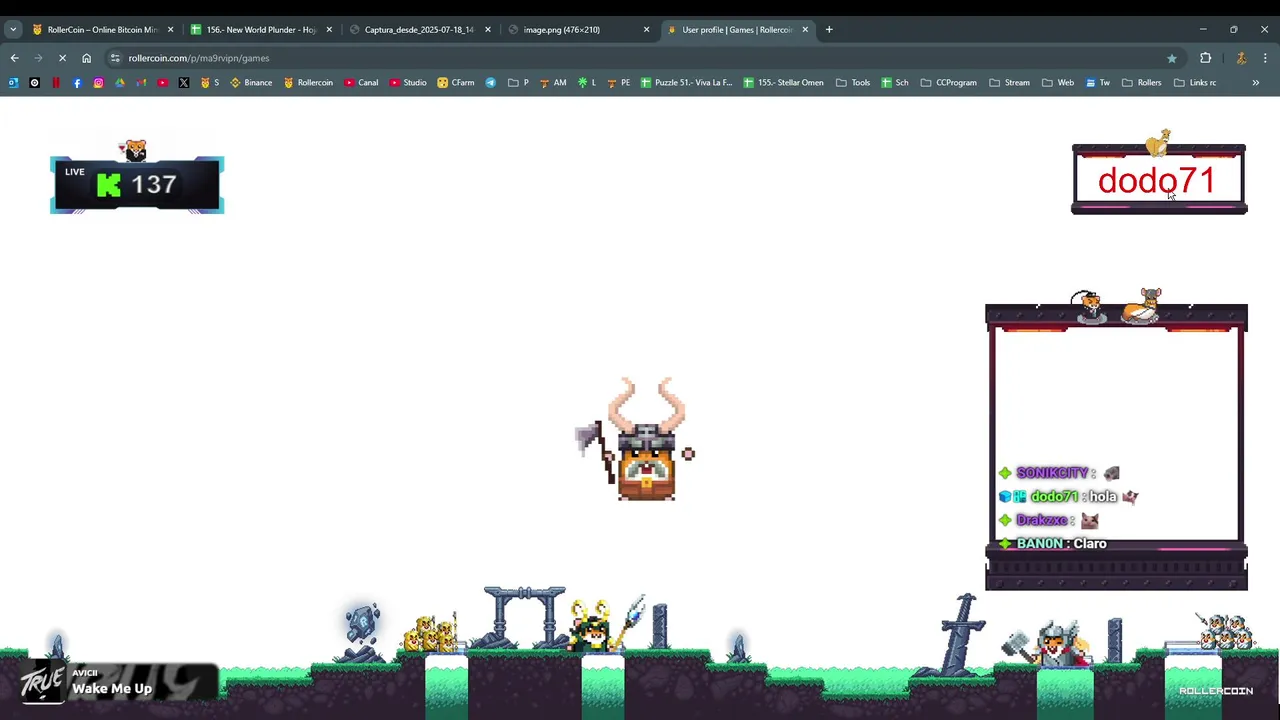1280x720 pixels.
Task: Toggle the bookmark star for this page
Action: pos(1172,58)
